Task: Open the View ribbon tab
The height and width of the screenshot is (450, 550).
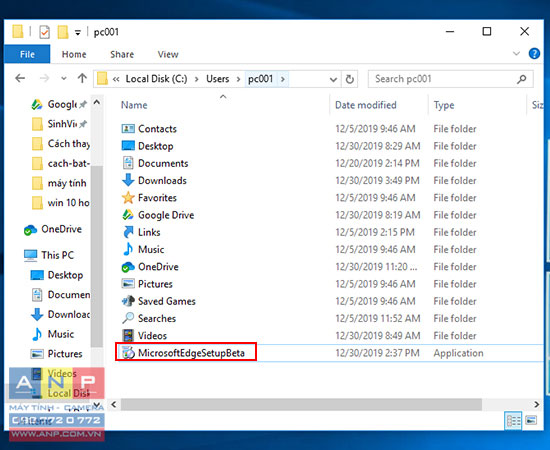Action: tap(168, 54)
